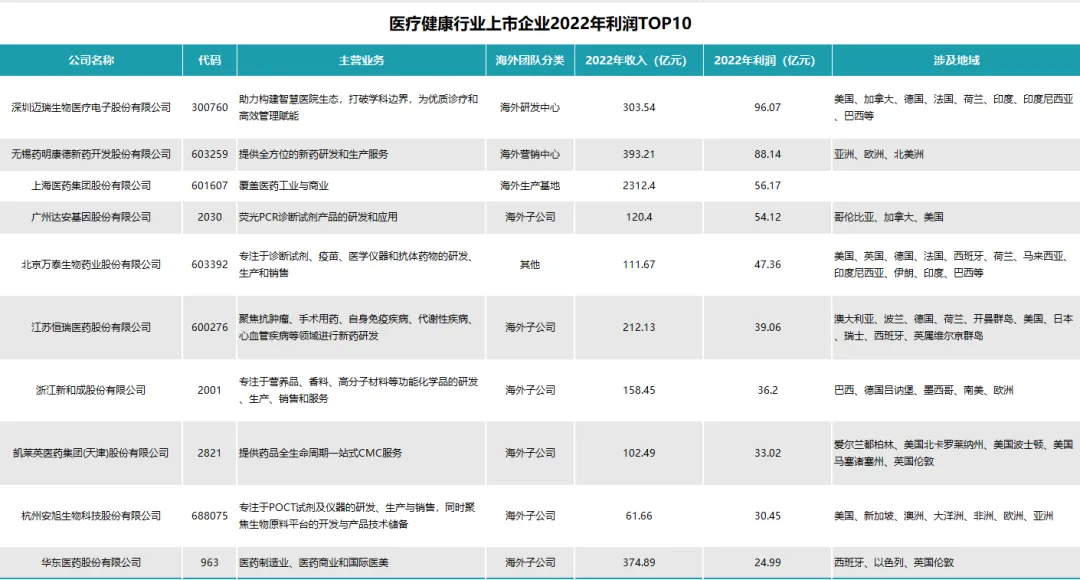Click revenue value 111.67
Image resolution: width=1080 pixels, height=580 pixels.
[638, 265]
